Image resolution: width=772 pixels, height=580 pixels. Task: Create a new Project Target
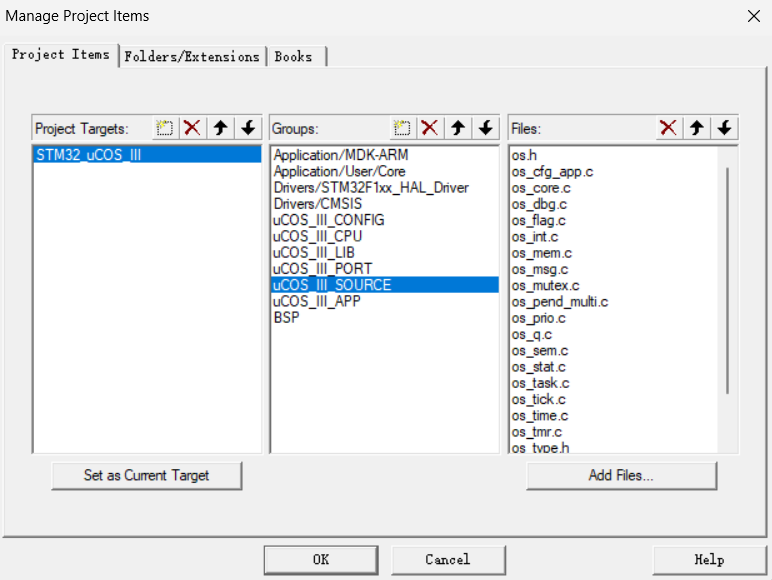[165, 129]
